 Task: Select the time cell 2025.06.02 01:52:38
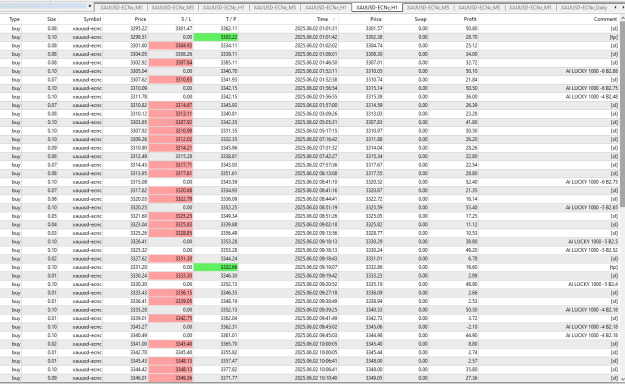[316, 80]
